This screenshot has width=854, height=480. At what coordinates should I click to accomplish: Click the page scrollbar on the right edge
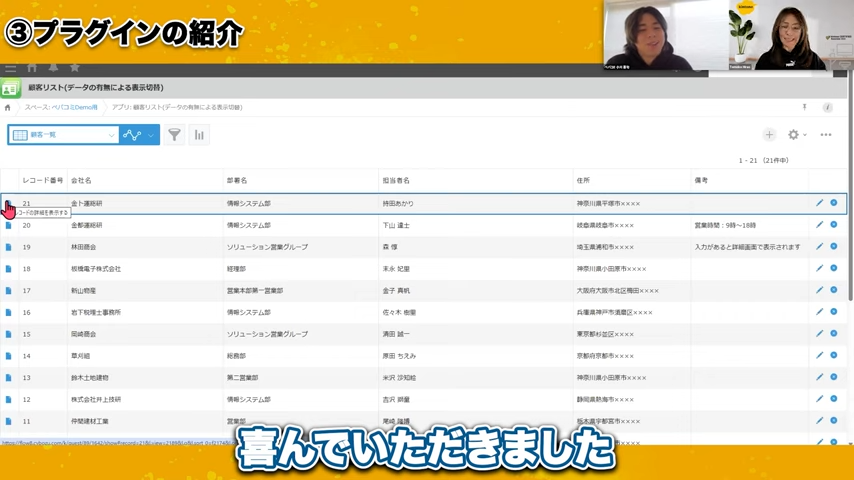click(850, 185)
